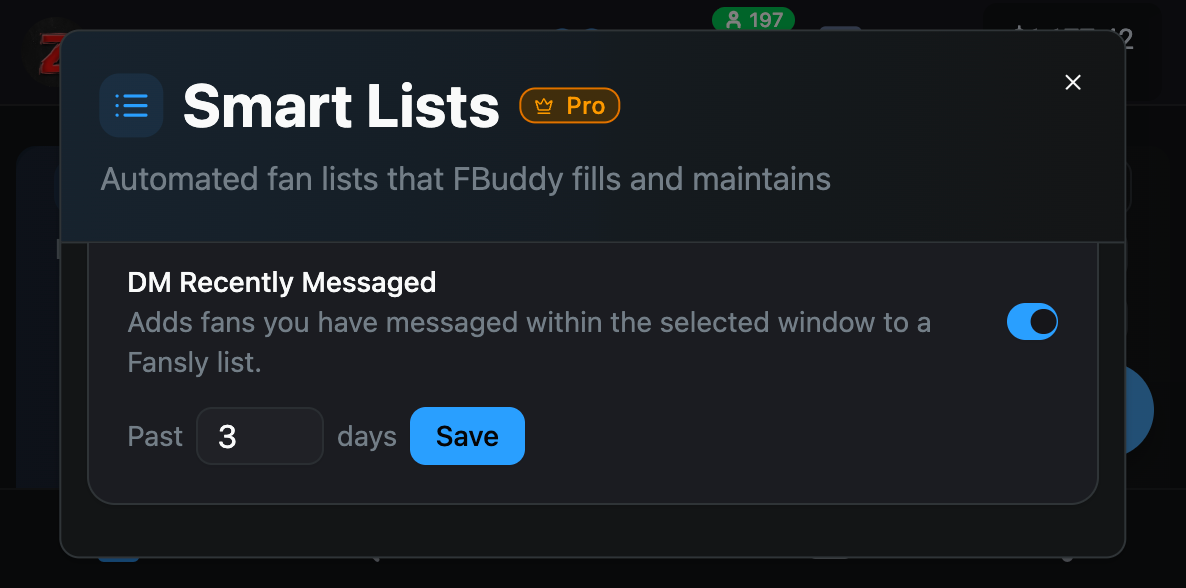Click the blue list-lines icon beside Smart Lists title
This screenshot has width=1186, height=588.
[131, 105]
